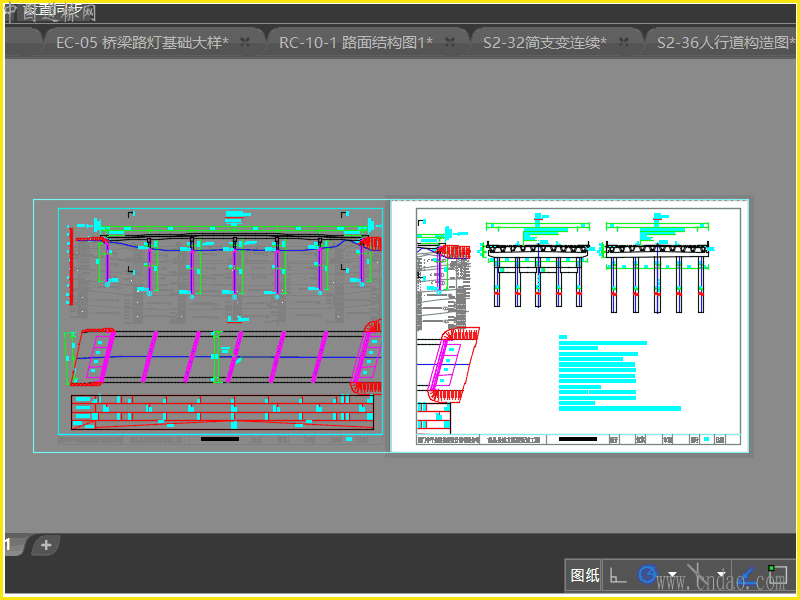
Task: Toggle Isometric drafting icon
Action: tap(698, 575)
